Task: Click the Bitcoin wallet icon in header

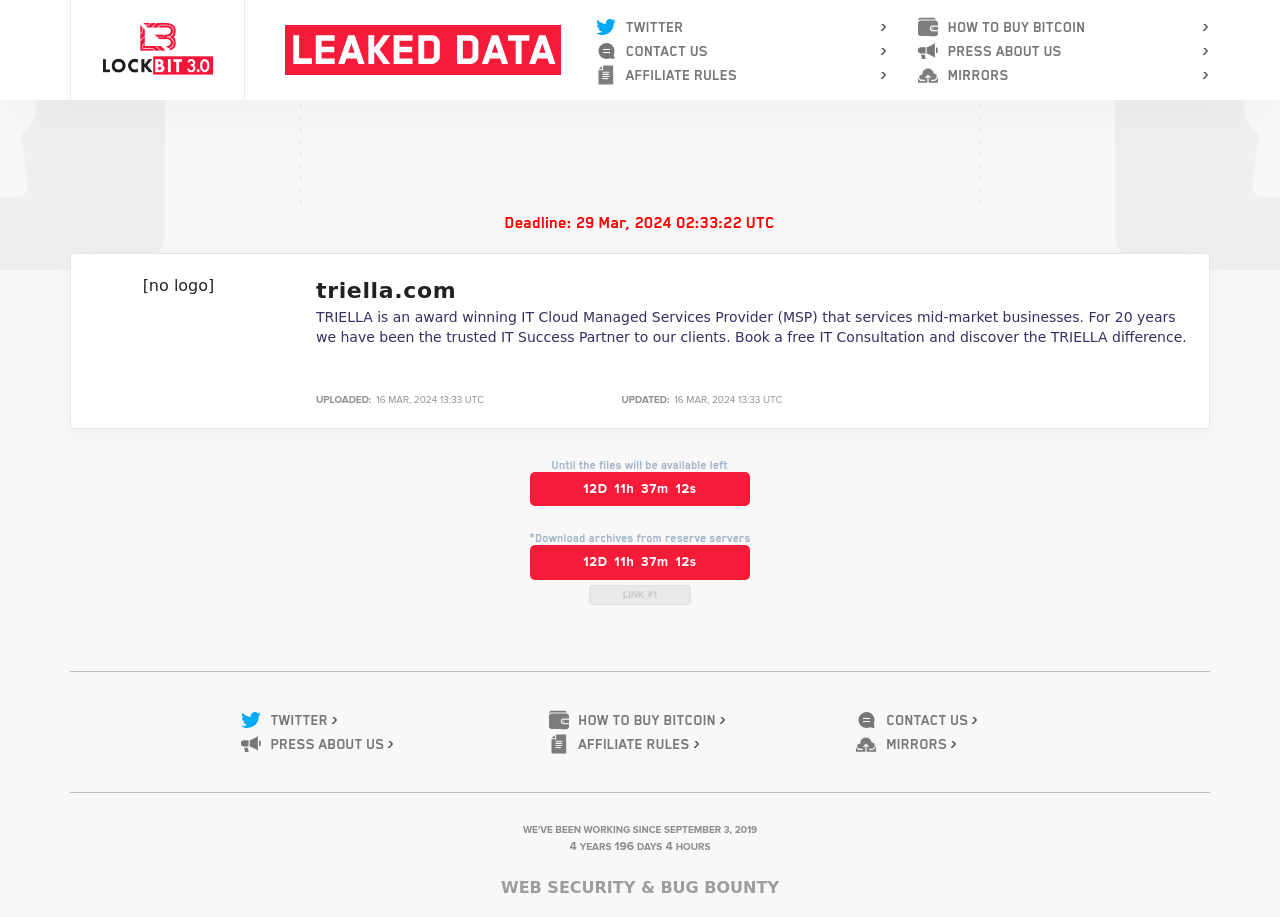Action: point(928,27)
